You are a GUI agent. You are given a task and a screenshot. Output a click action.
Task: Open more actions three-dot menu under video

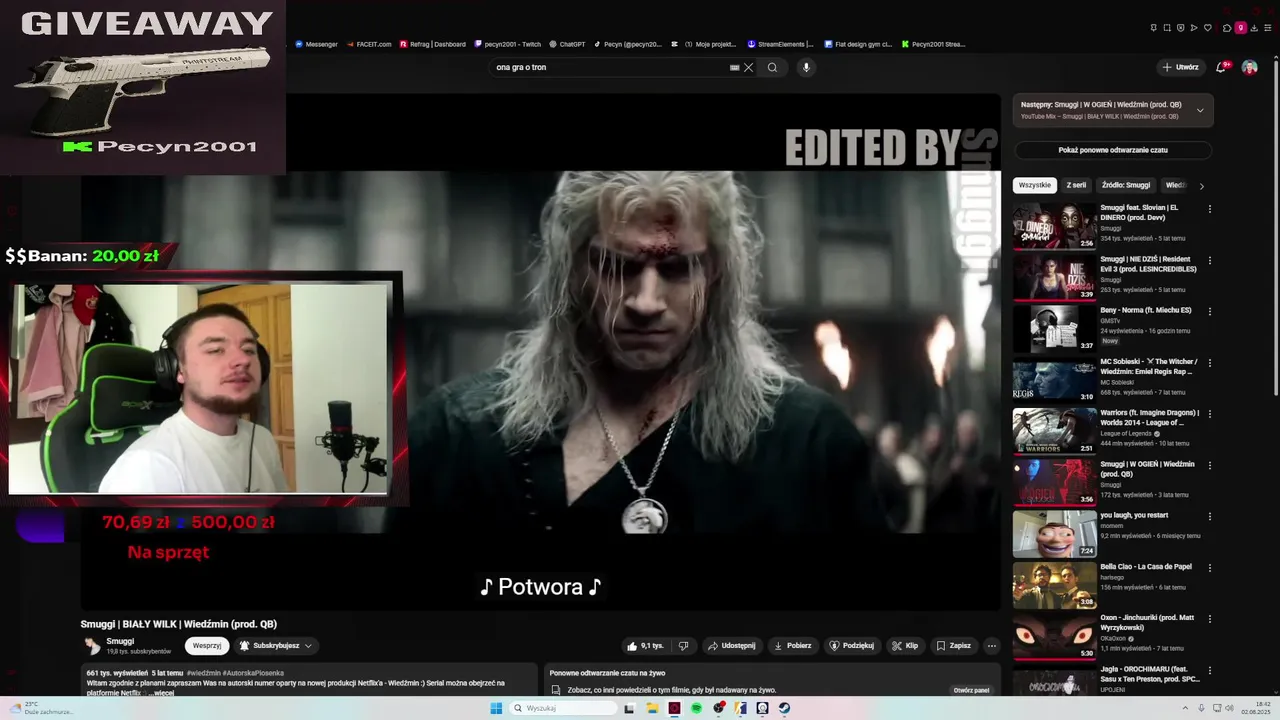point(991,646)
